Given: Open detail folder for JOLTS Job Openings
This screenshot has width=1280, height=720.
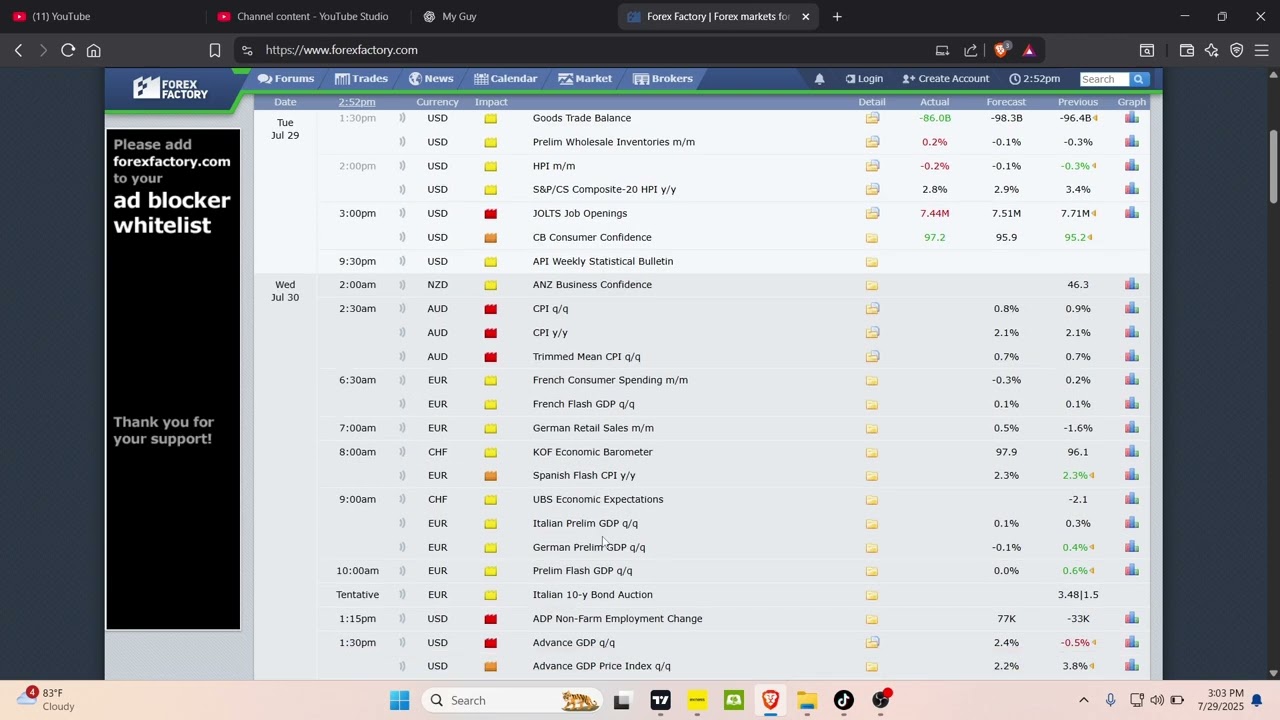Looking at the screenshot, I should [872, 213].
